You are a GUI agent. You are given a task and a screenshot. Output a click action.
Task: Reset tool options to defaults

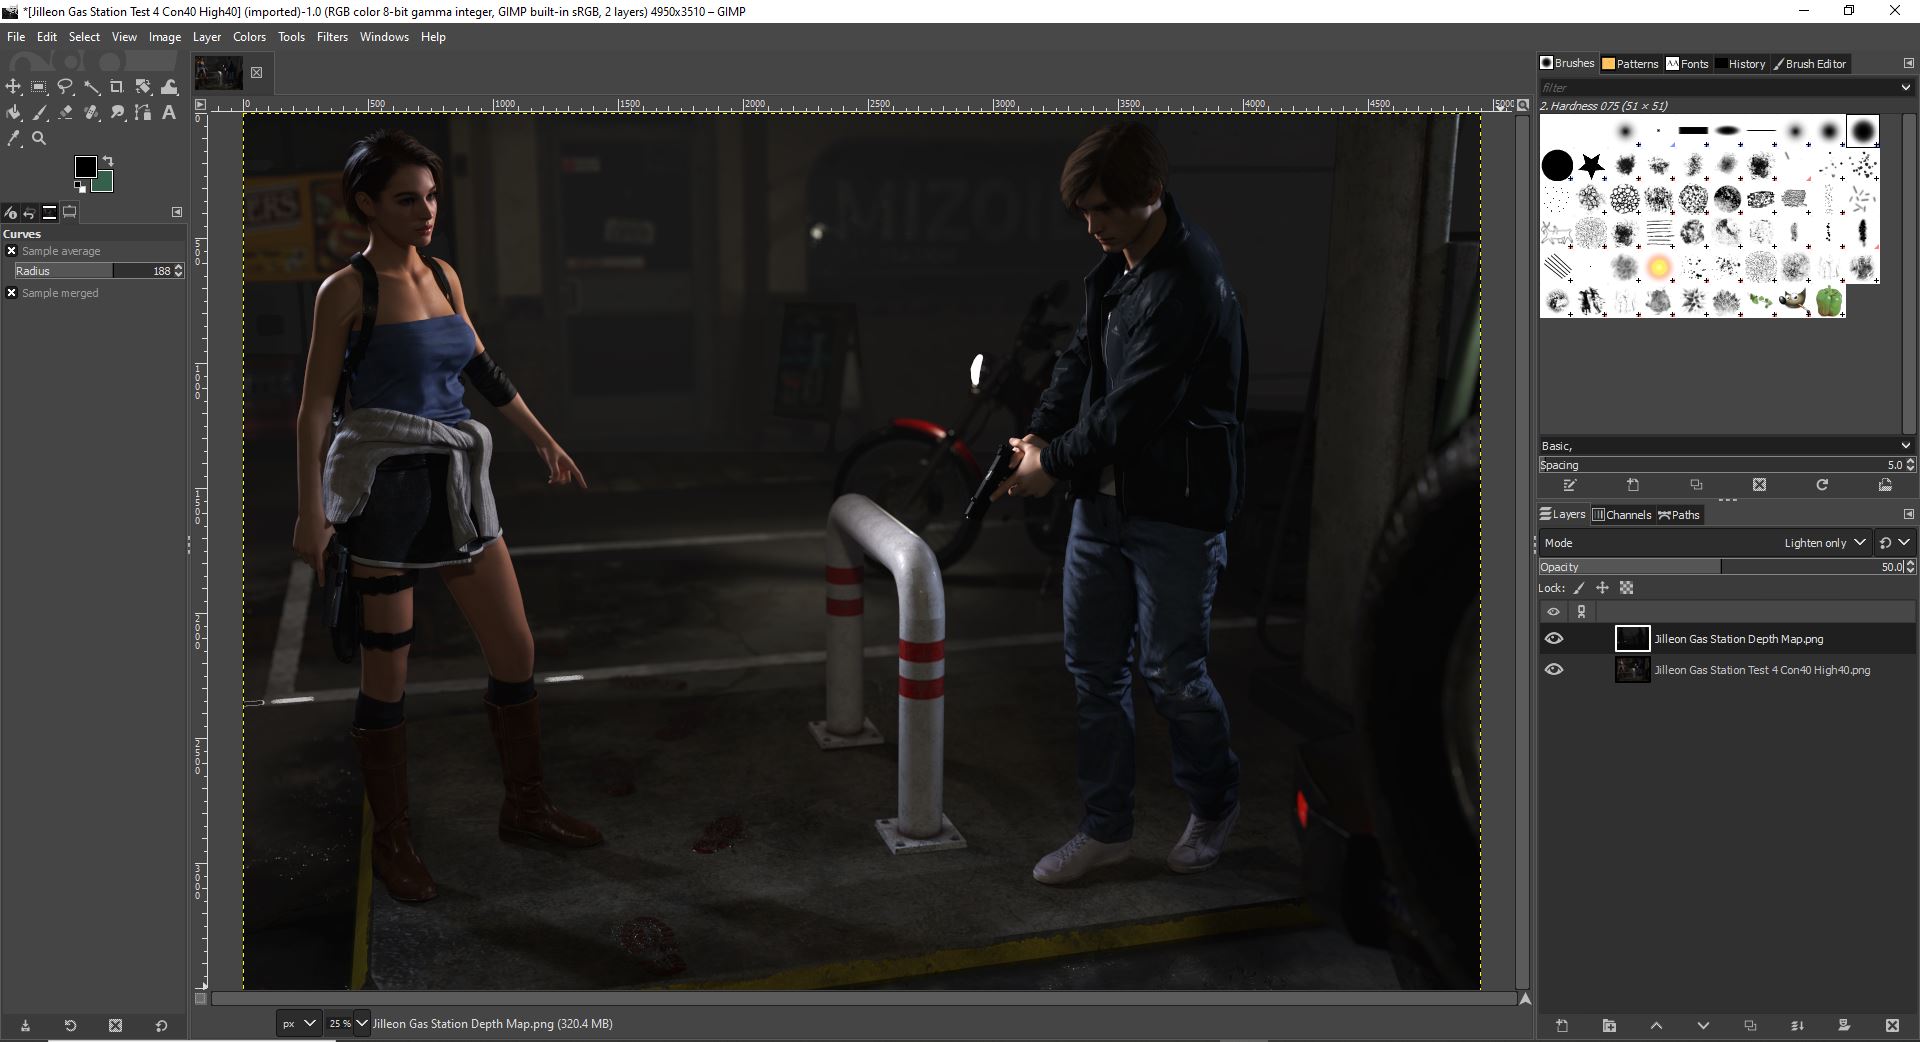click(161, 1026)
